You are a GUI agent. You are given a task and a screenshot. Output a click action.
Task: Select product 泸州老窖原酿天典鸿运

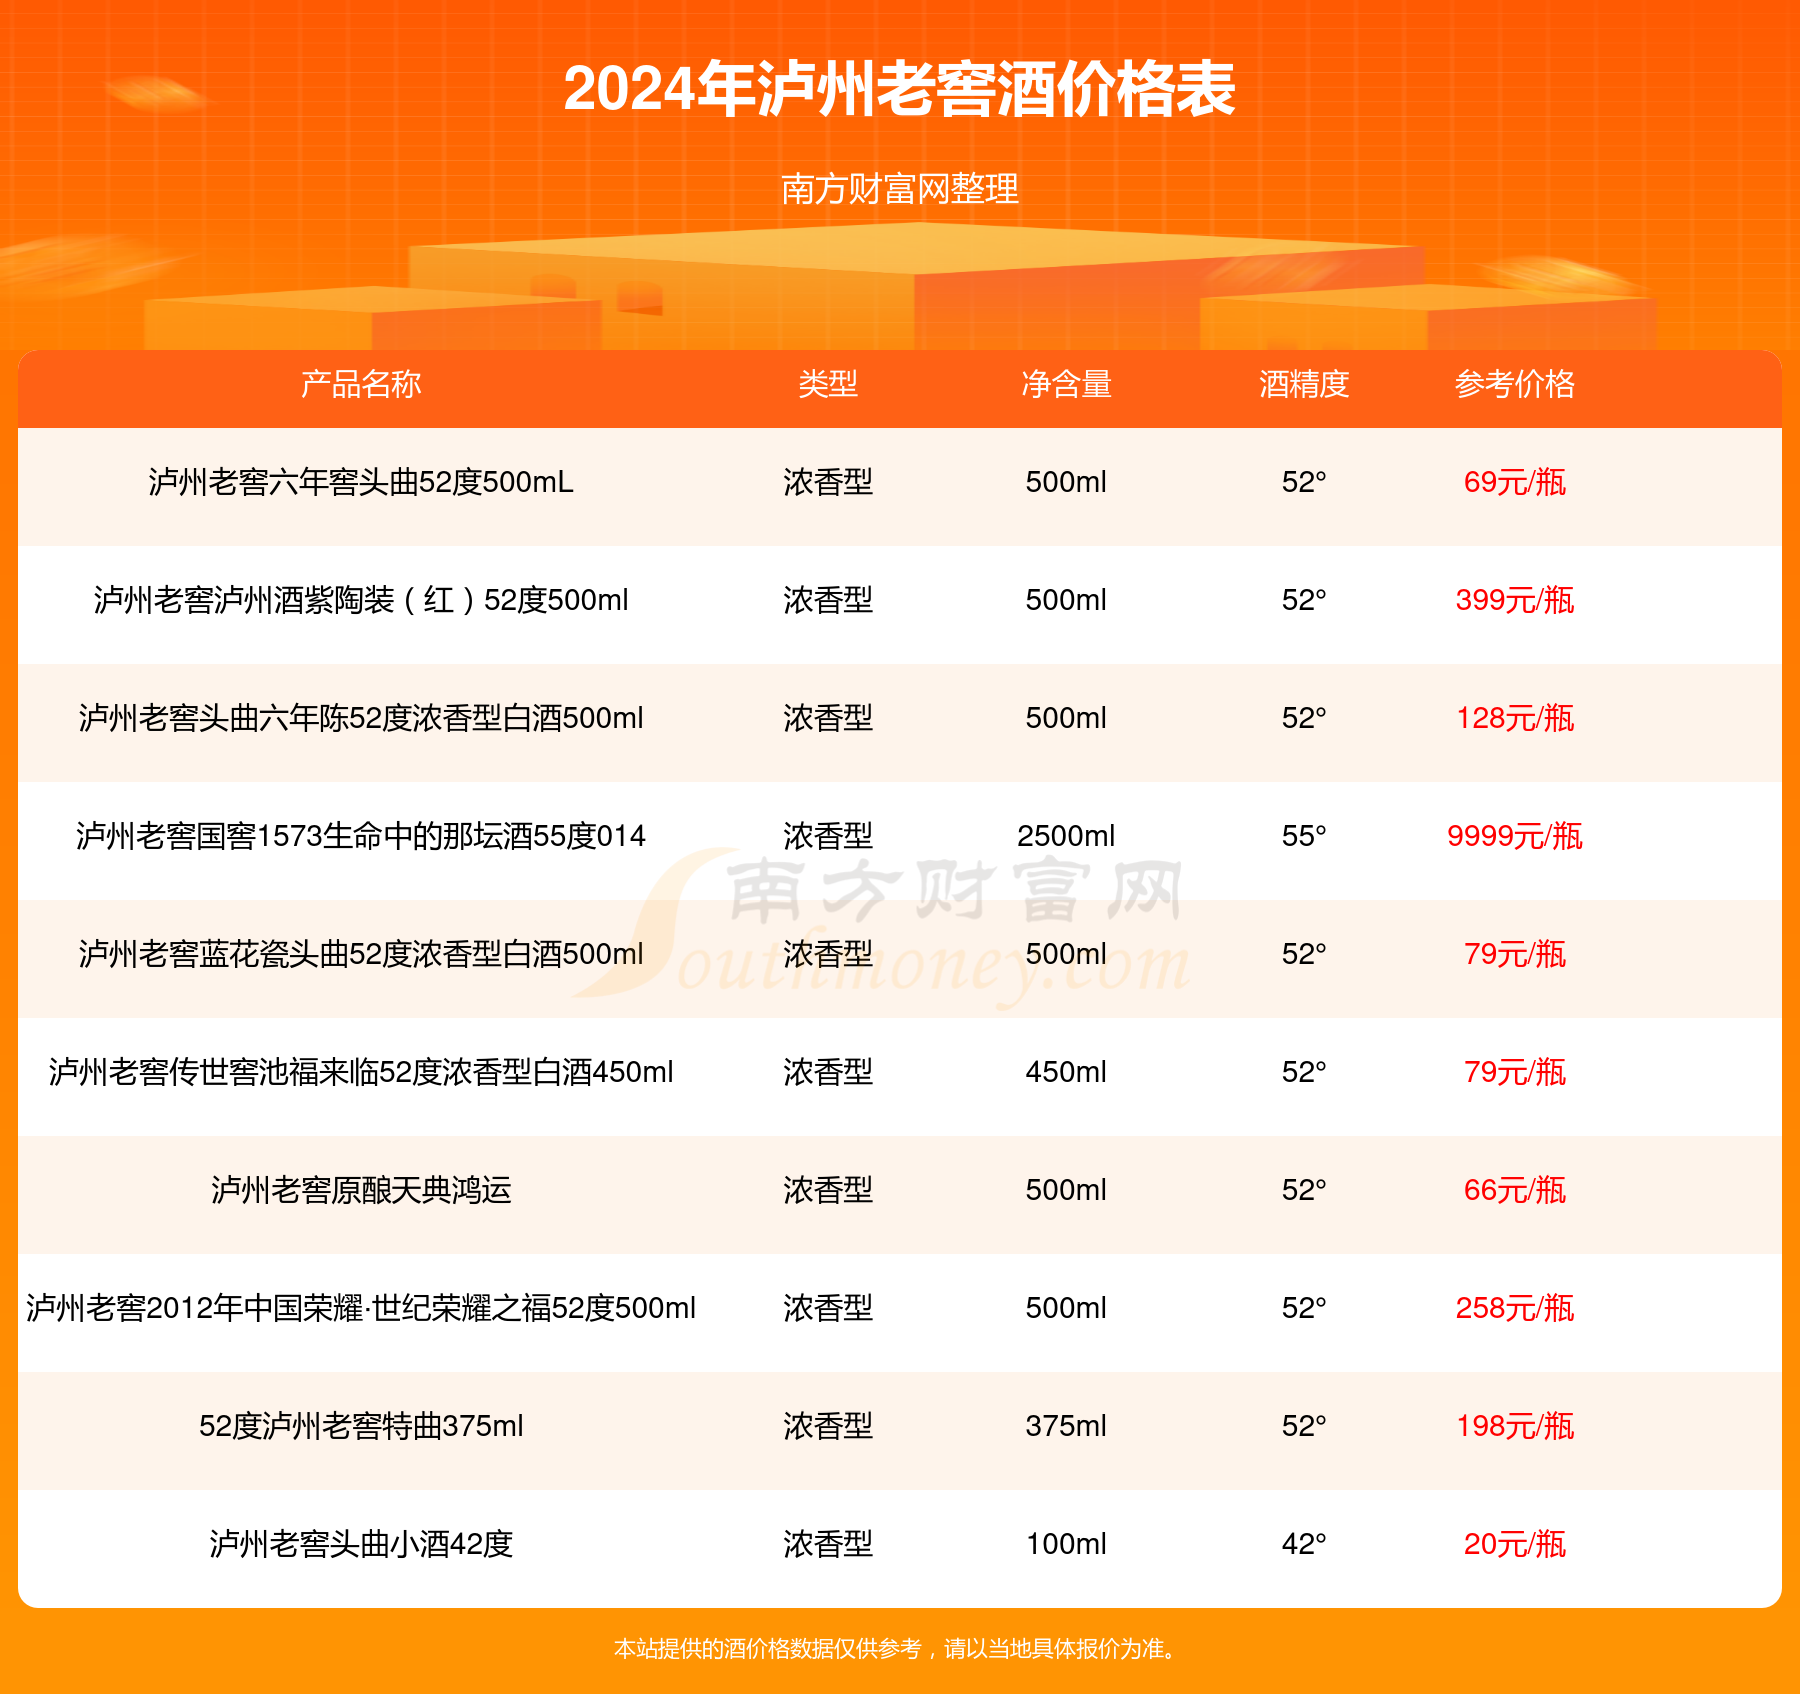click(361, 1190)
